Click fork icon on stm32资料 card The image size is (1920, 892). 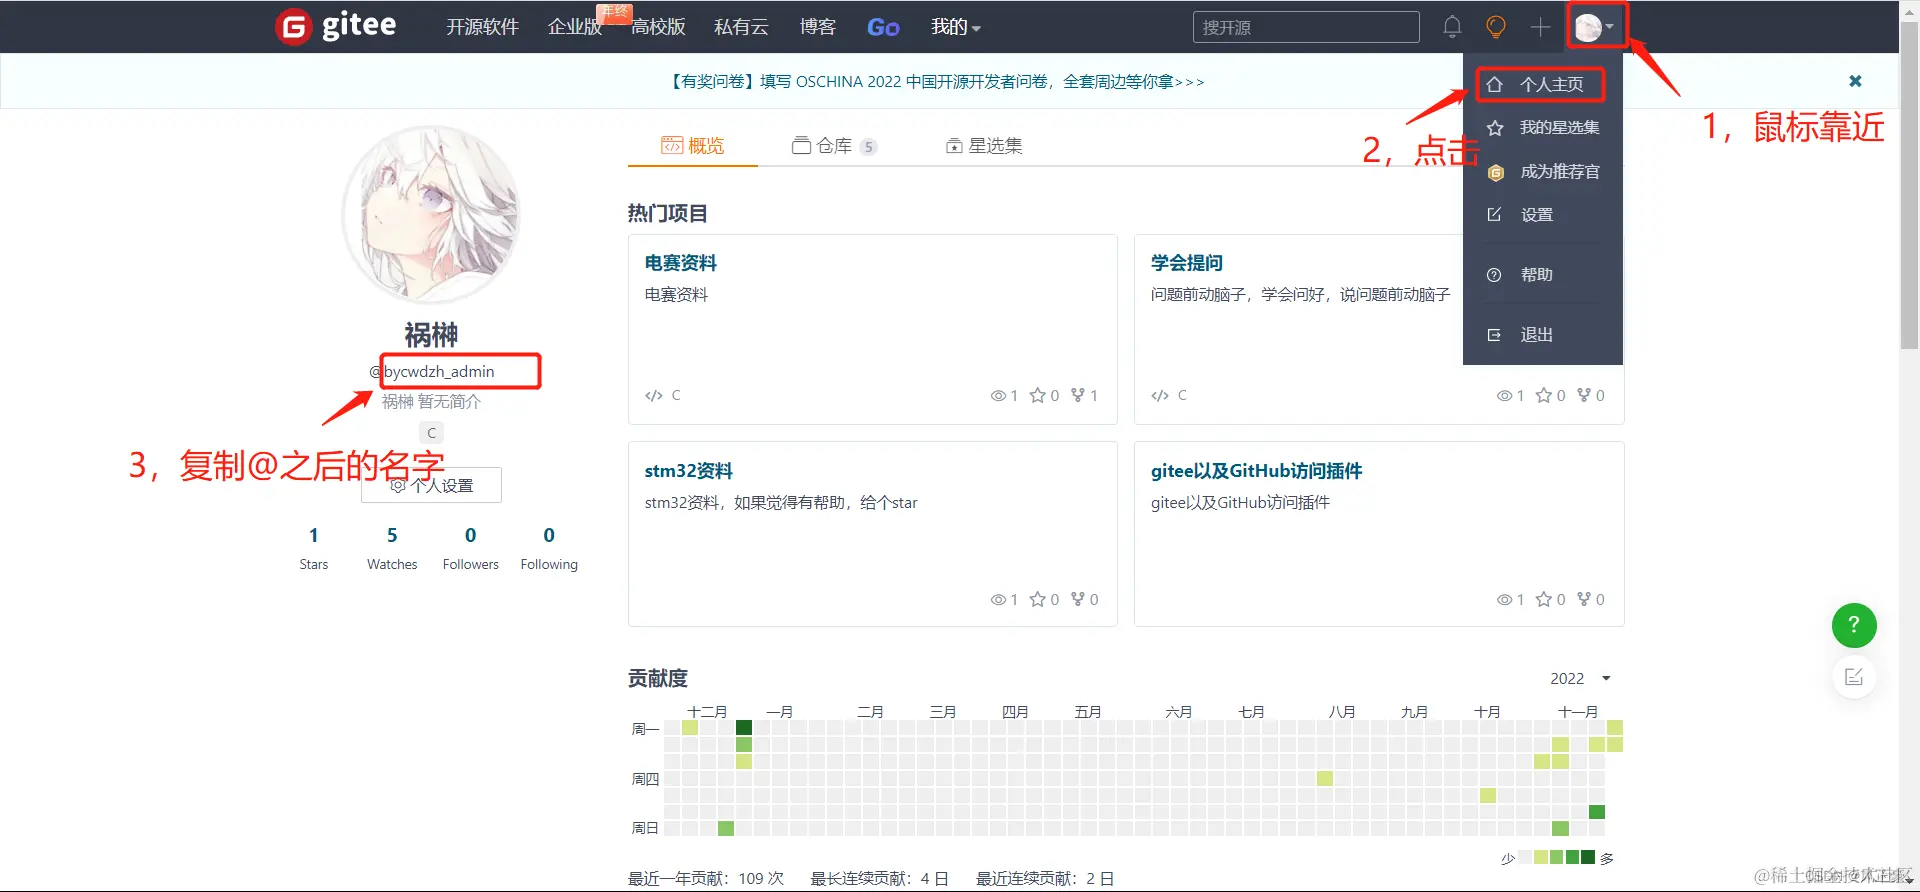tap(1078, 599)
